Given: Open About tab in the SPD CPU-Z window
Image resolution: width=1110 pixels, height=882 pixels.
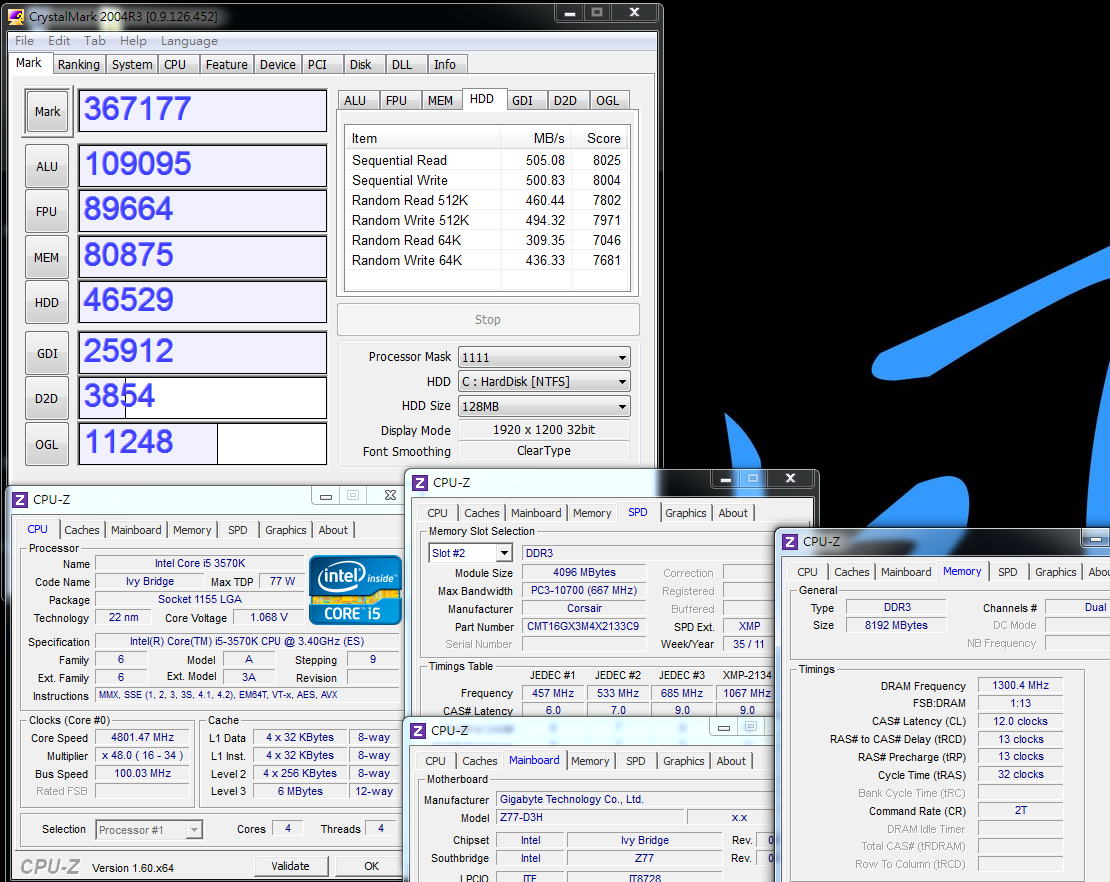Looking at the screenshot, I should pos(733,512).
